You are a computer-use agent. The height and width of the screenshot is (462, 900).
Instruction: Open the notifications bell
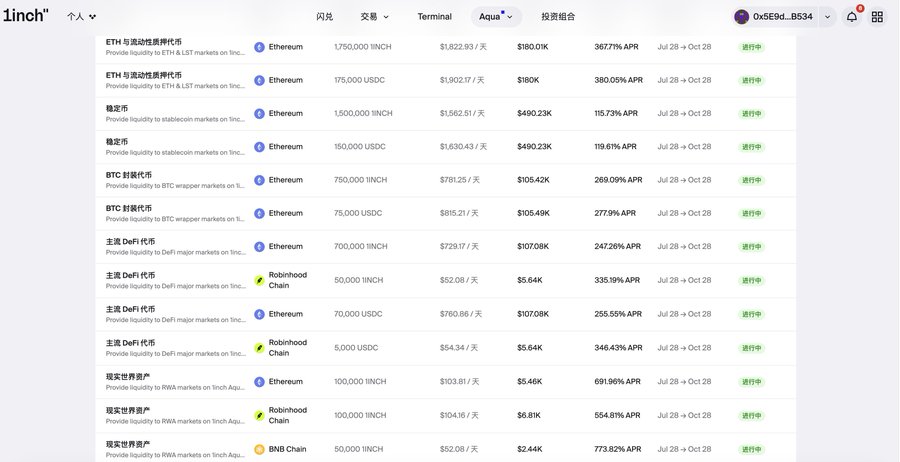coord(852,17)
